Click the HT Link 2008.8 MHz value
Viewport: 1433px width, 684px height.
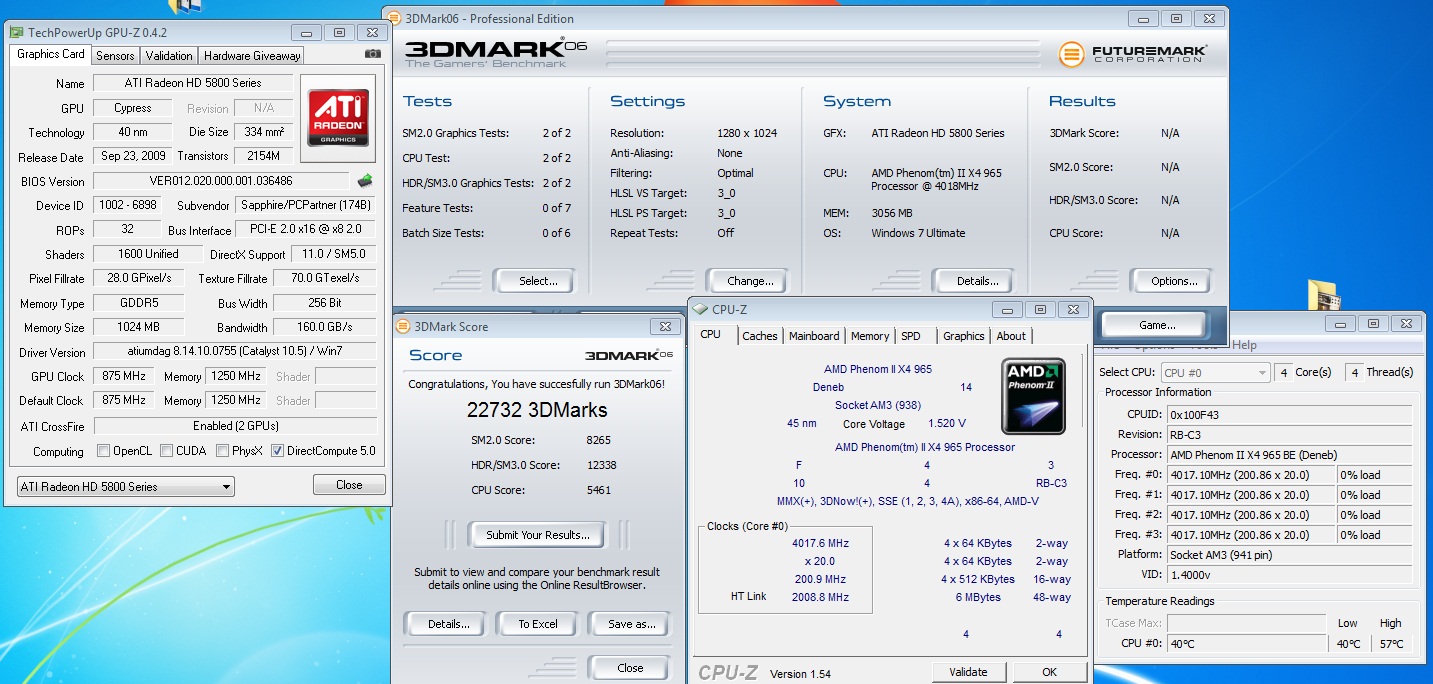(x=820, y=597)
